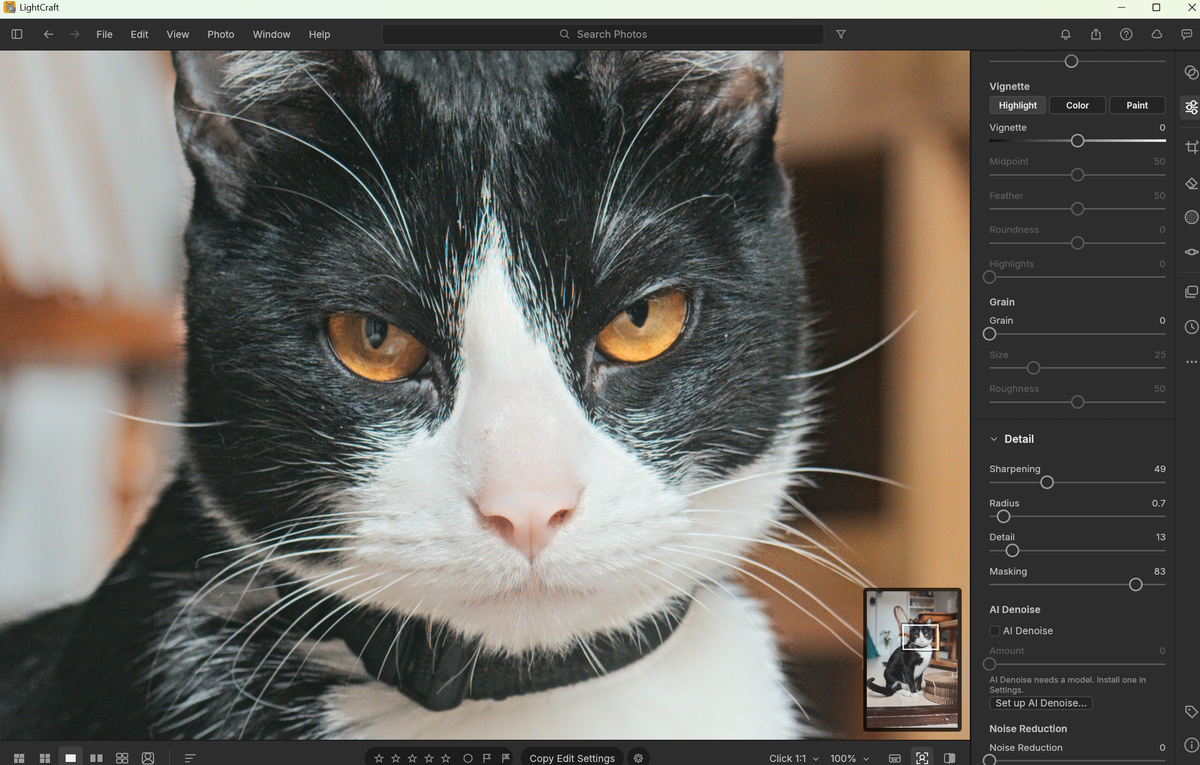
Task: Open the 100% zoom dropdown
Action: coord(849,758)
